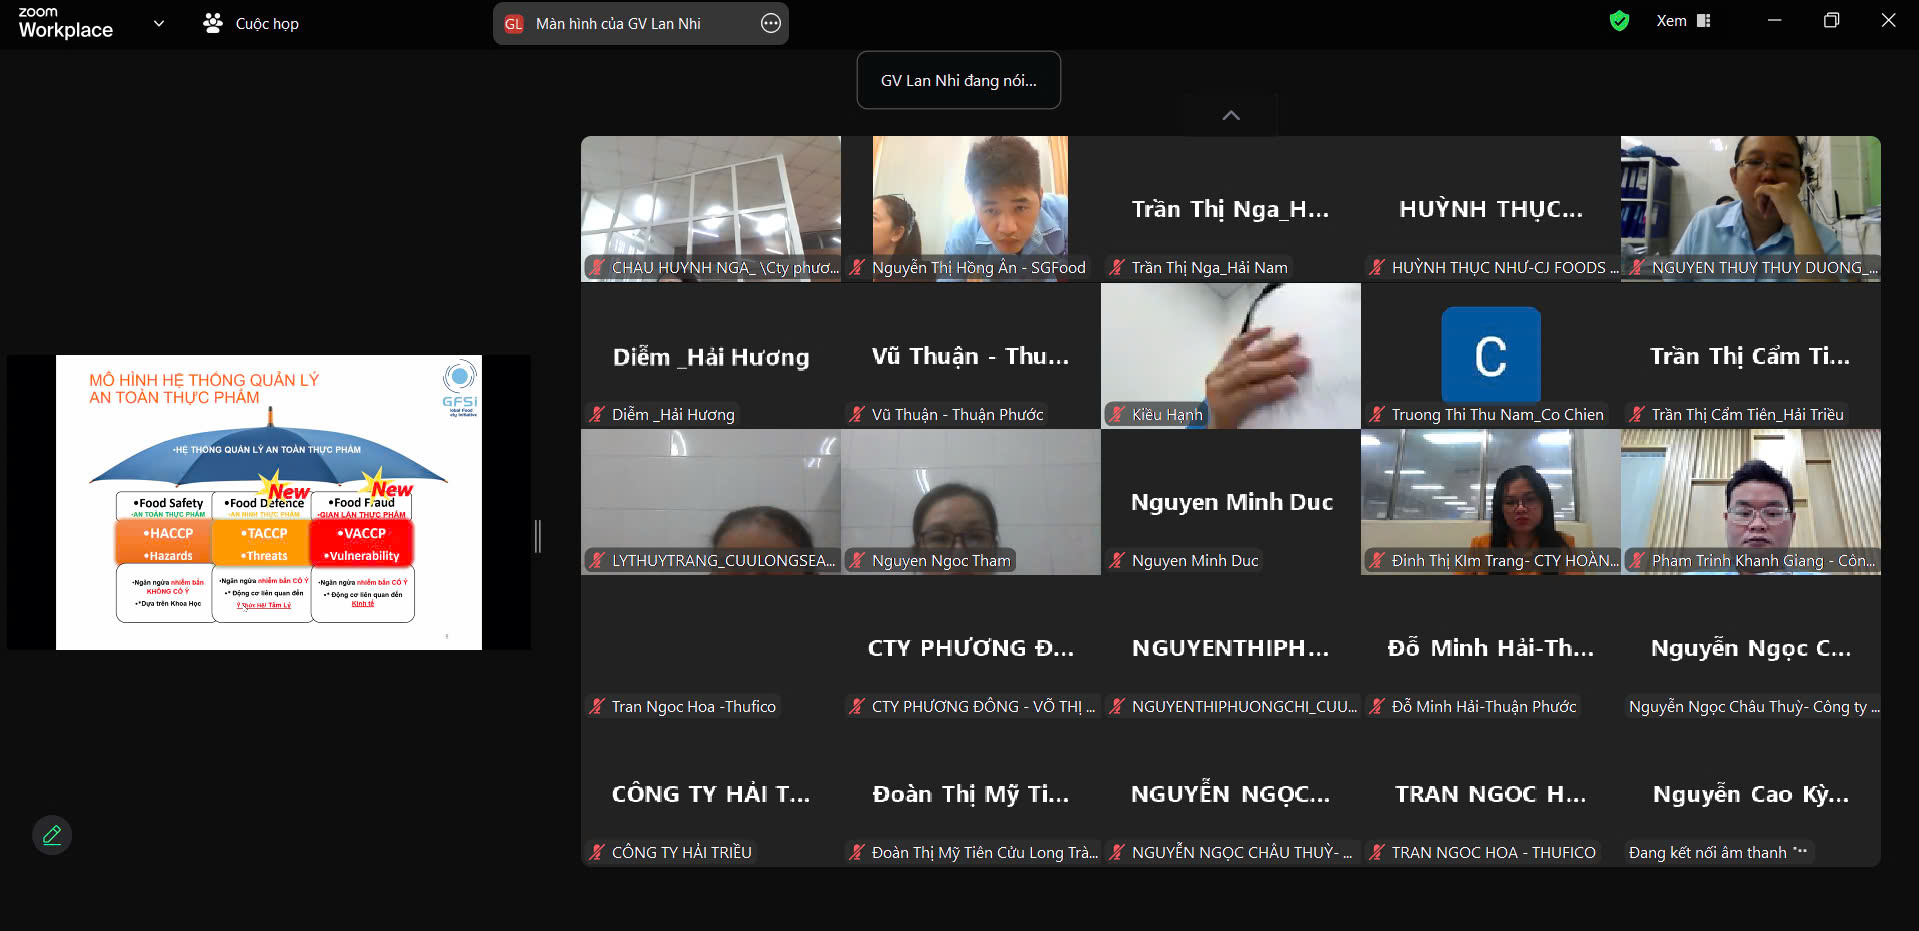Viewport: 1919px width, 931px height.
Task: Click muted mic icon beside Nguyen Minh Duc
Action: pyautogui.click(x=1117, y=561)
